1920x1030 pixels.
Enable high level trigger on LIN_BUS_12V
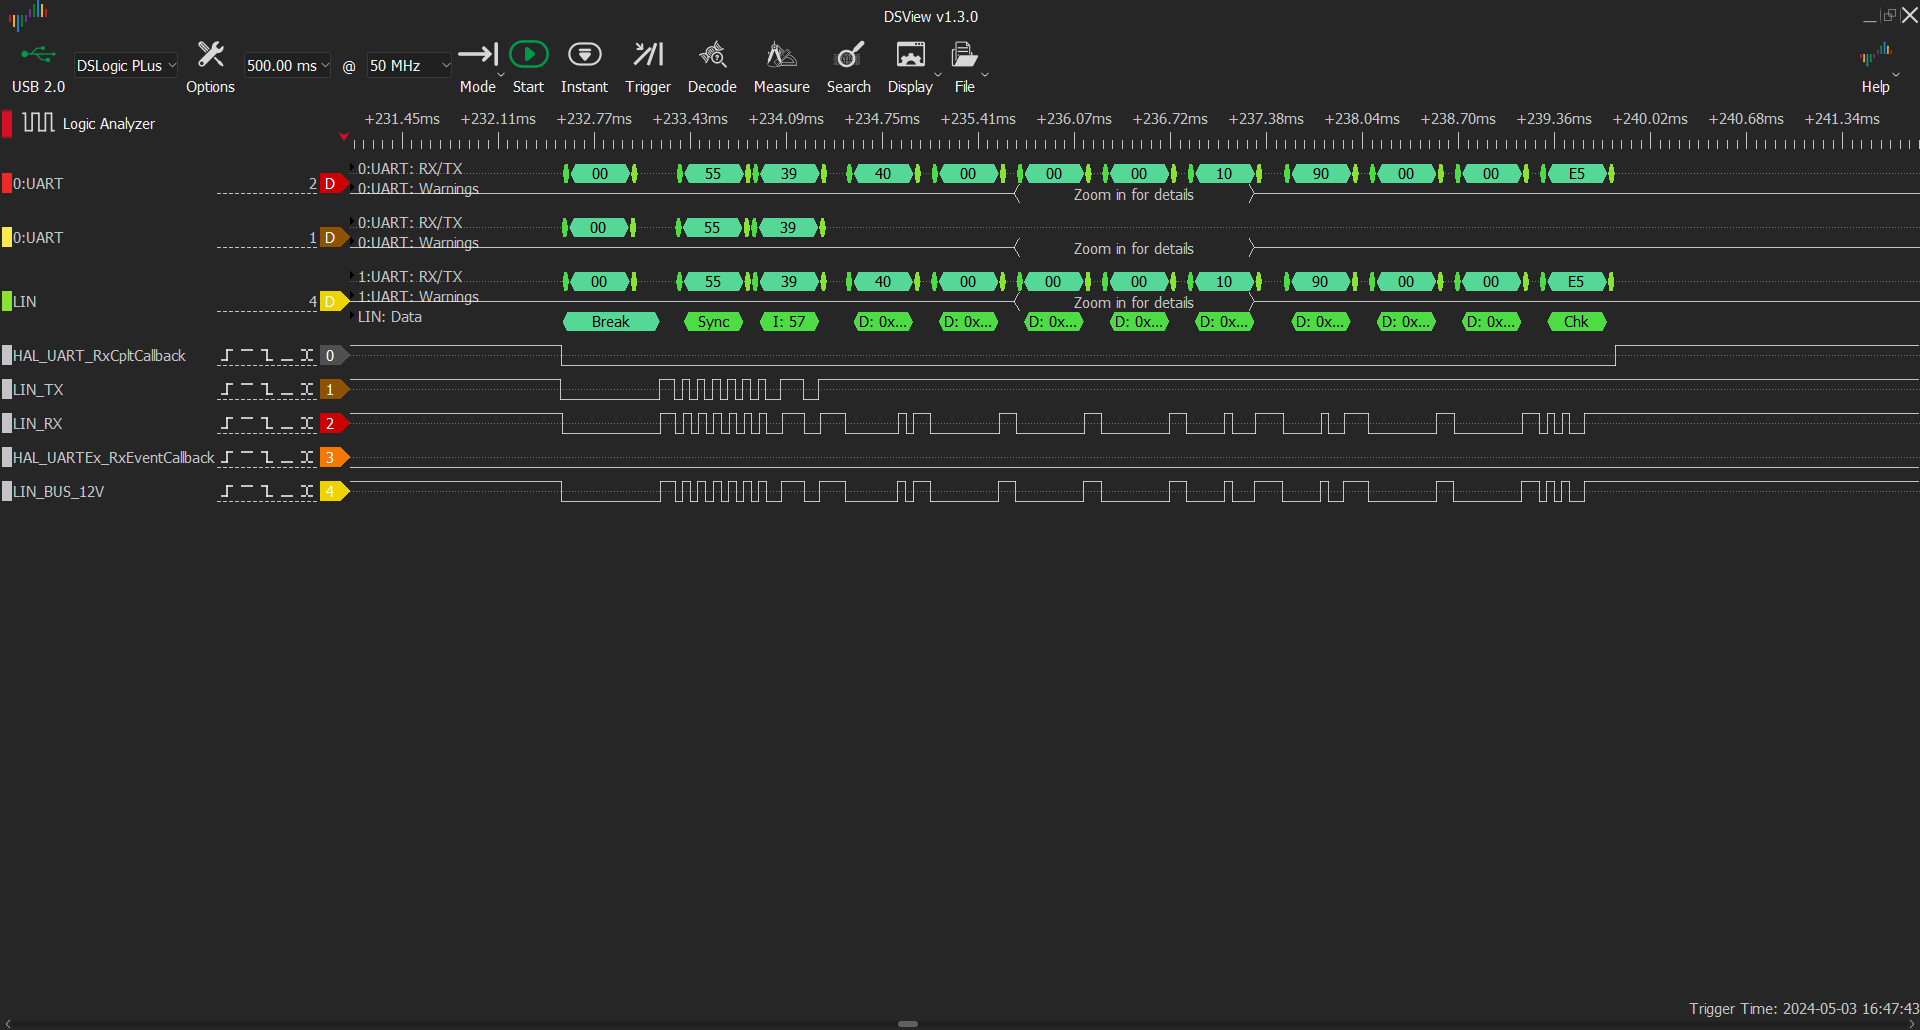point(247,491)
